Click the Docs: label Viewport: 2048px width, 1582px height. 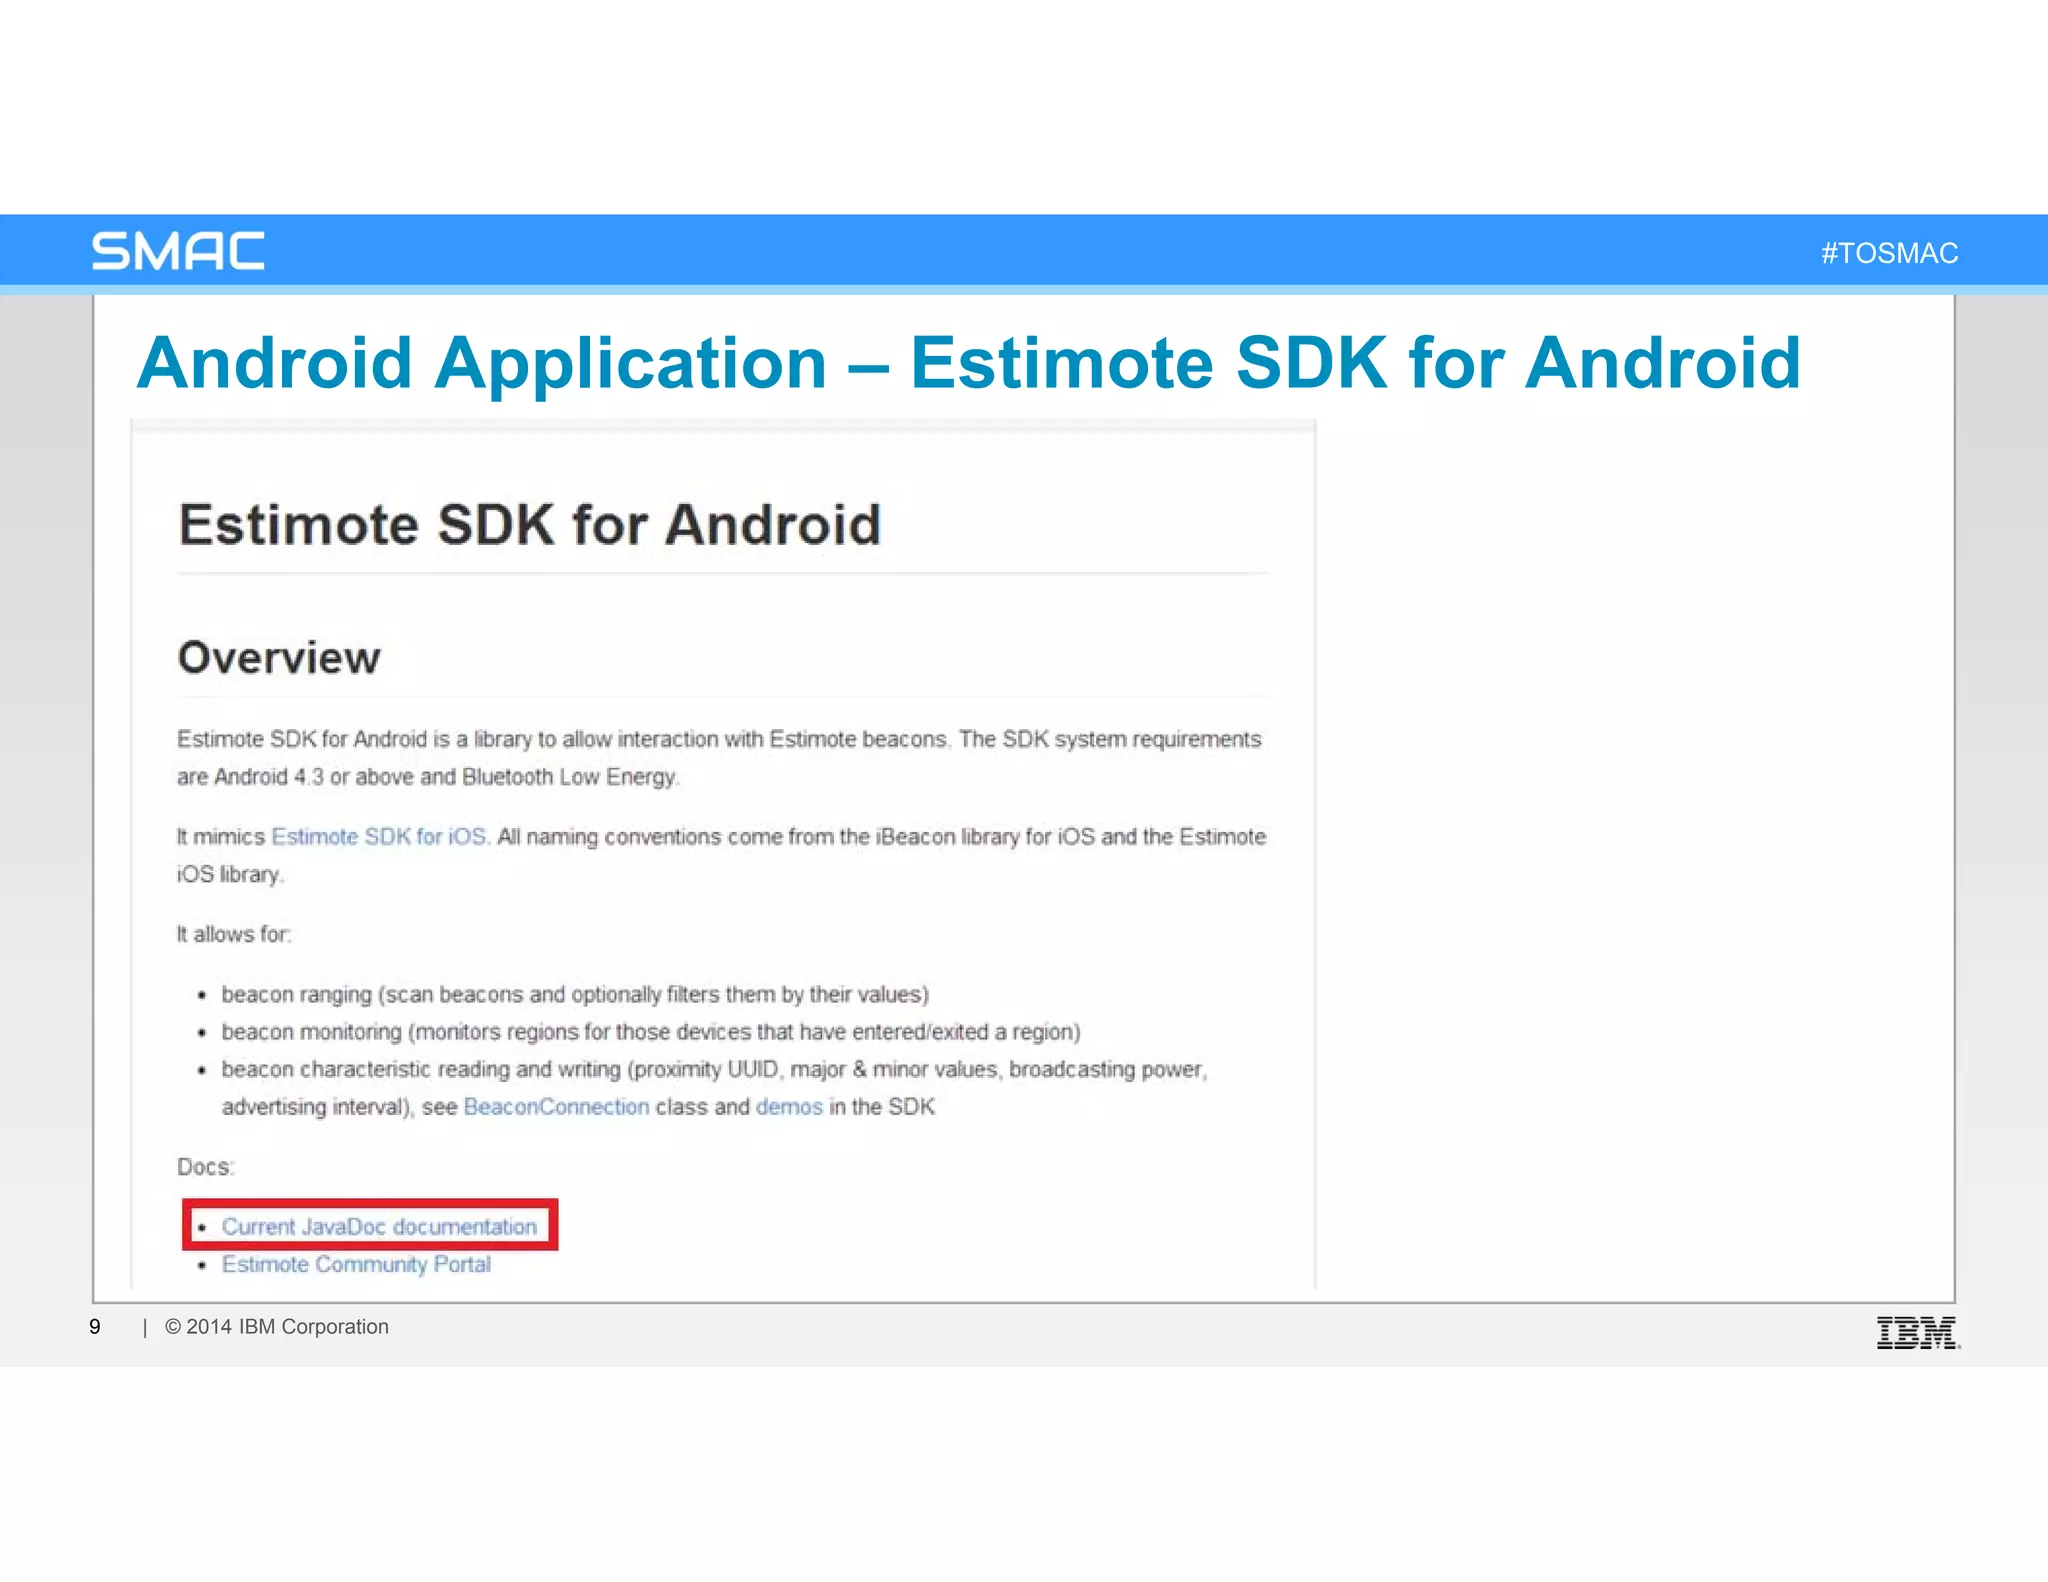(x=205, y=1166)
